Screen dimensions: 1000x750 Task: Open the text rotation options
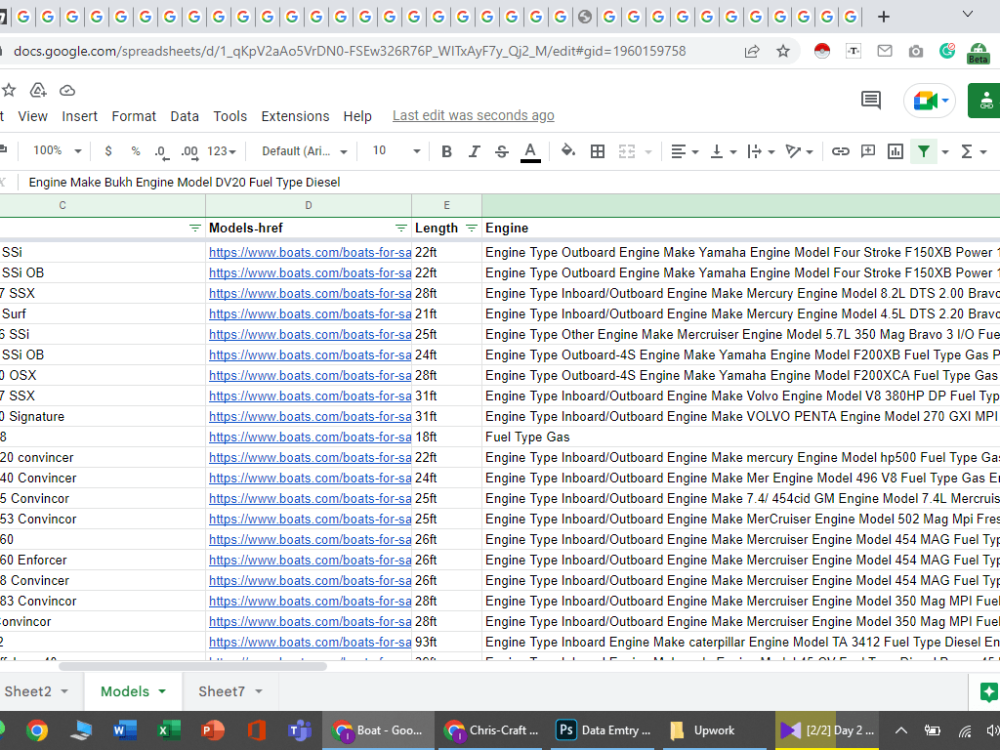798,151
